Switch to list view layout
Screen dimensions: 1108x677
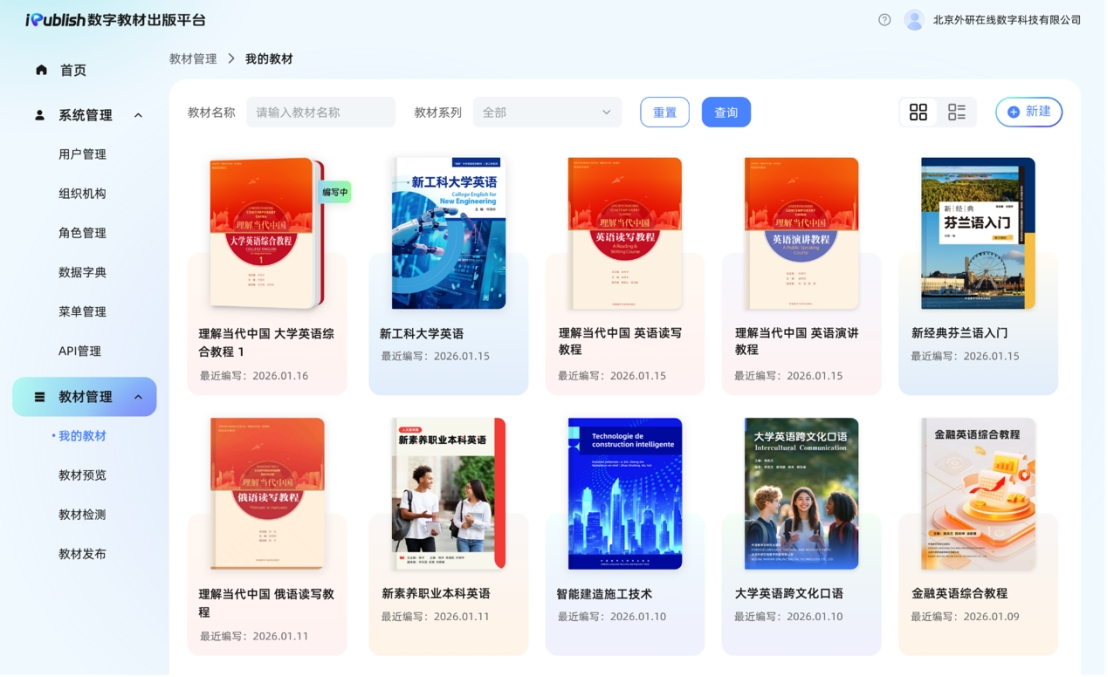957,112
